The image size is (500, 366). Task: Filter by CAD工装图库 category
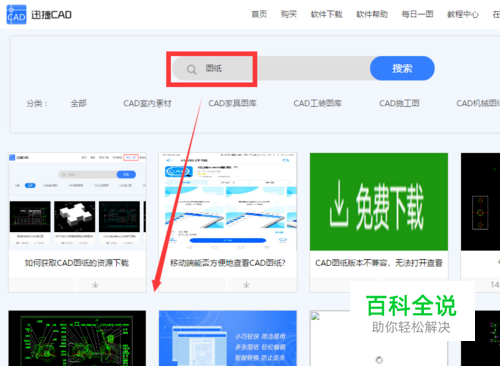click(x=317, y=103)
